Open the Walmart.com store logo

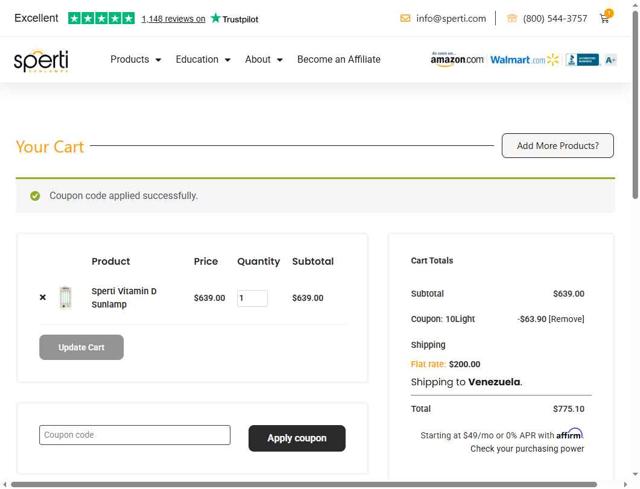click(524, 60)
